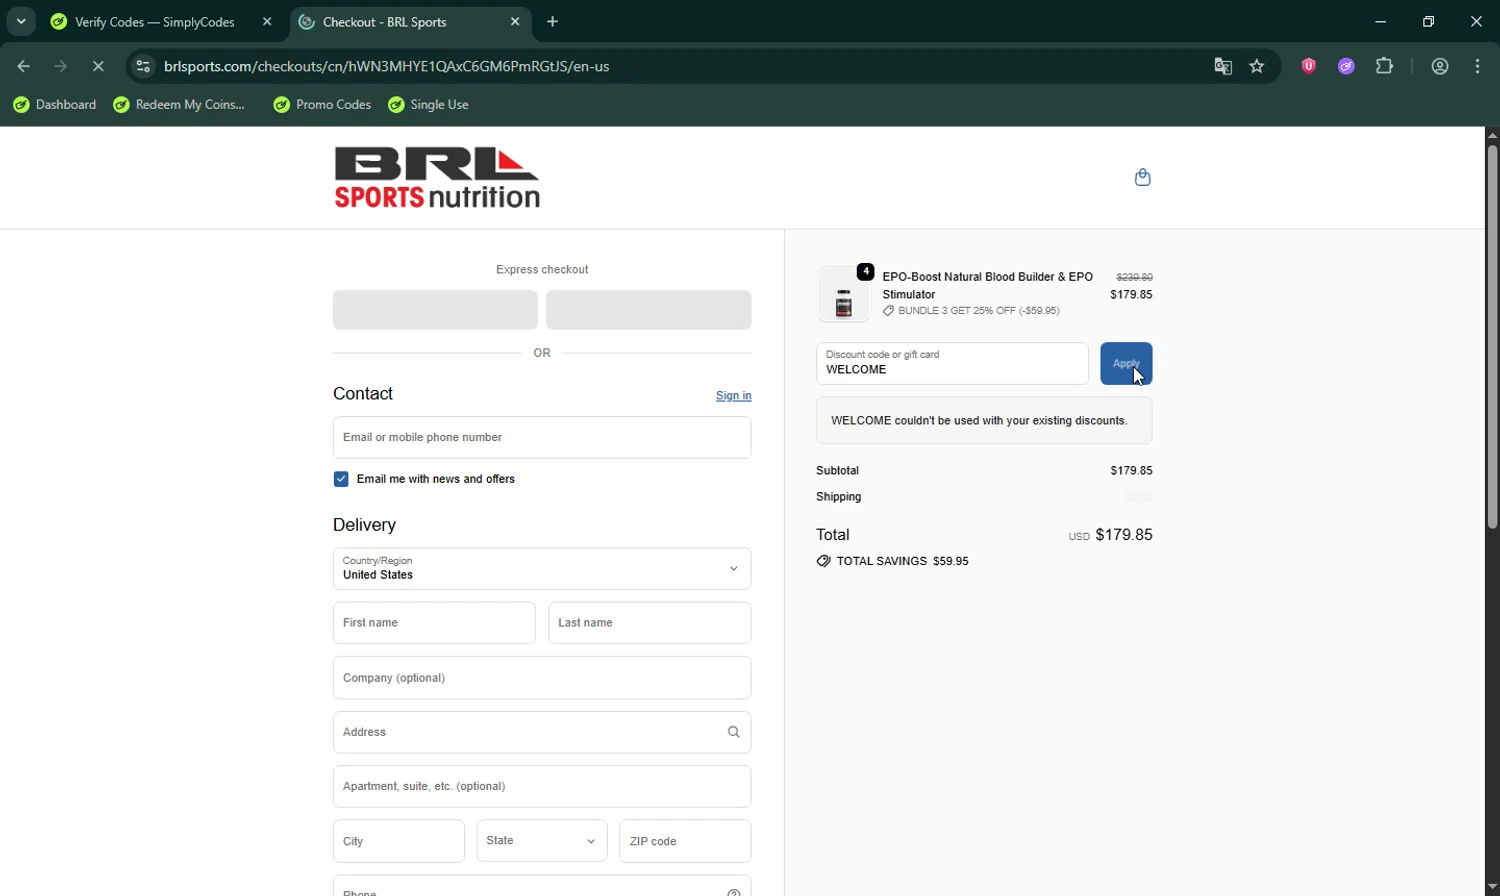Screen dimensions: 1500x896
Task: Close the Verify Codes tab
Action: point(267,21)
